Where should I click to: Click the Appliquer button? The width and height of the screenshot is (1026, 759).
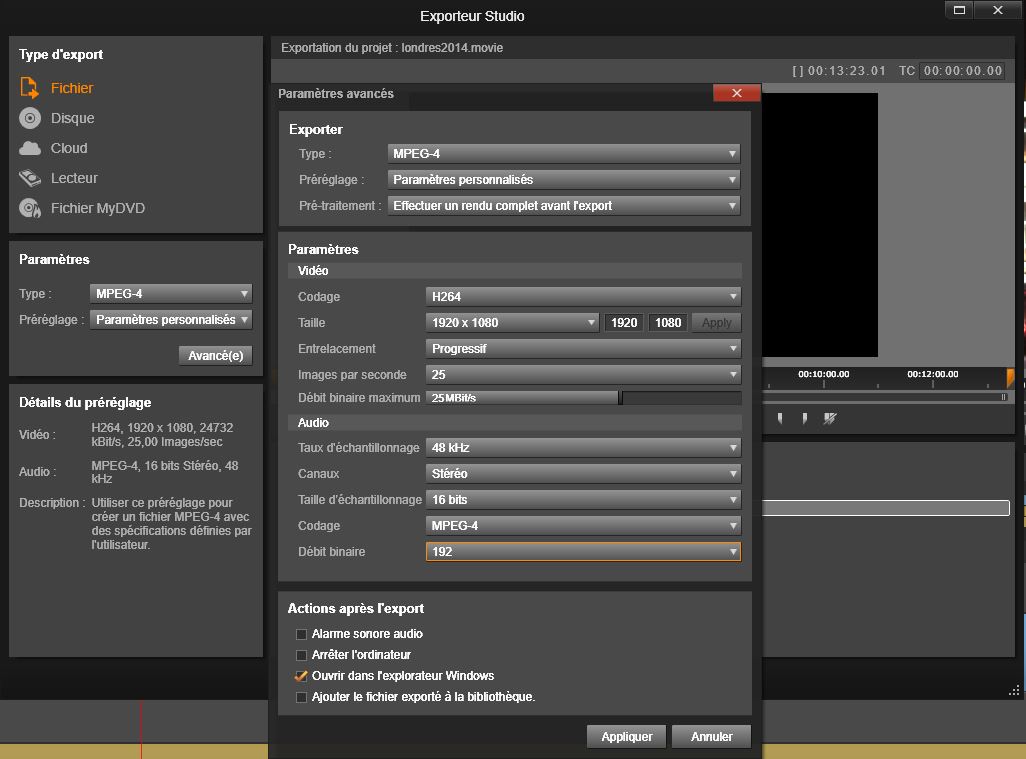click(627, 737)
